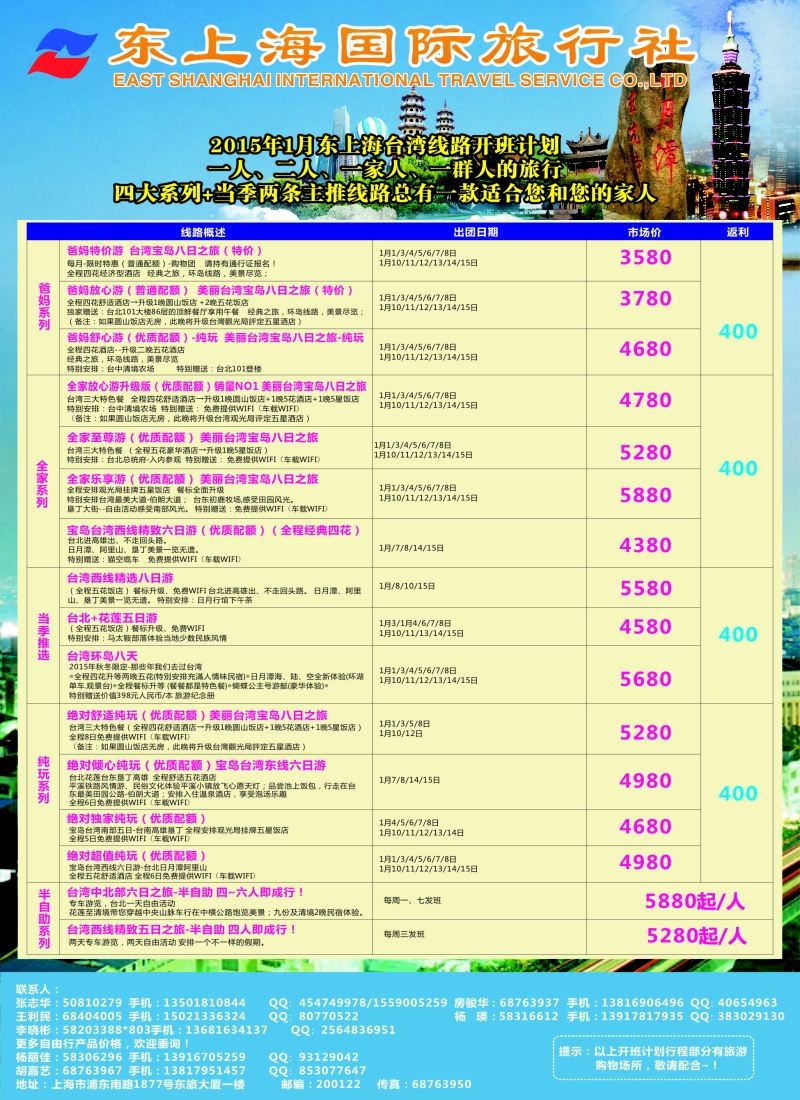This screenshot has height=1100, width=800.
Task: Click the 5280起/人 price
Action: [x=696, y=936]
